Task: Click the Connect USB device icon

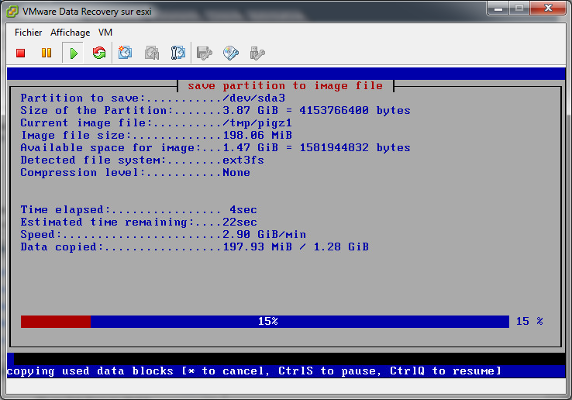Action: (x=257, y=53)
